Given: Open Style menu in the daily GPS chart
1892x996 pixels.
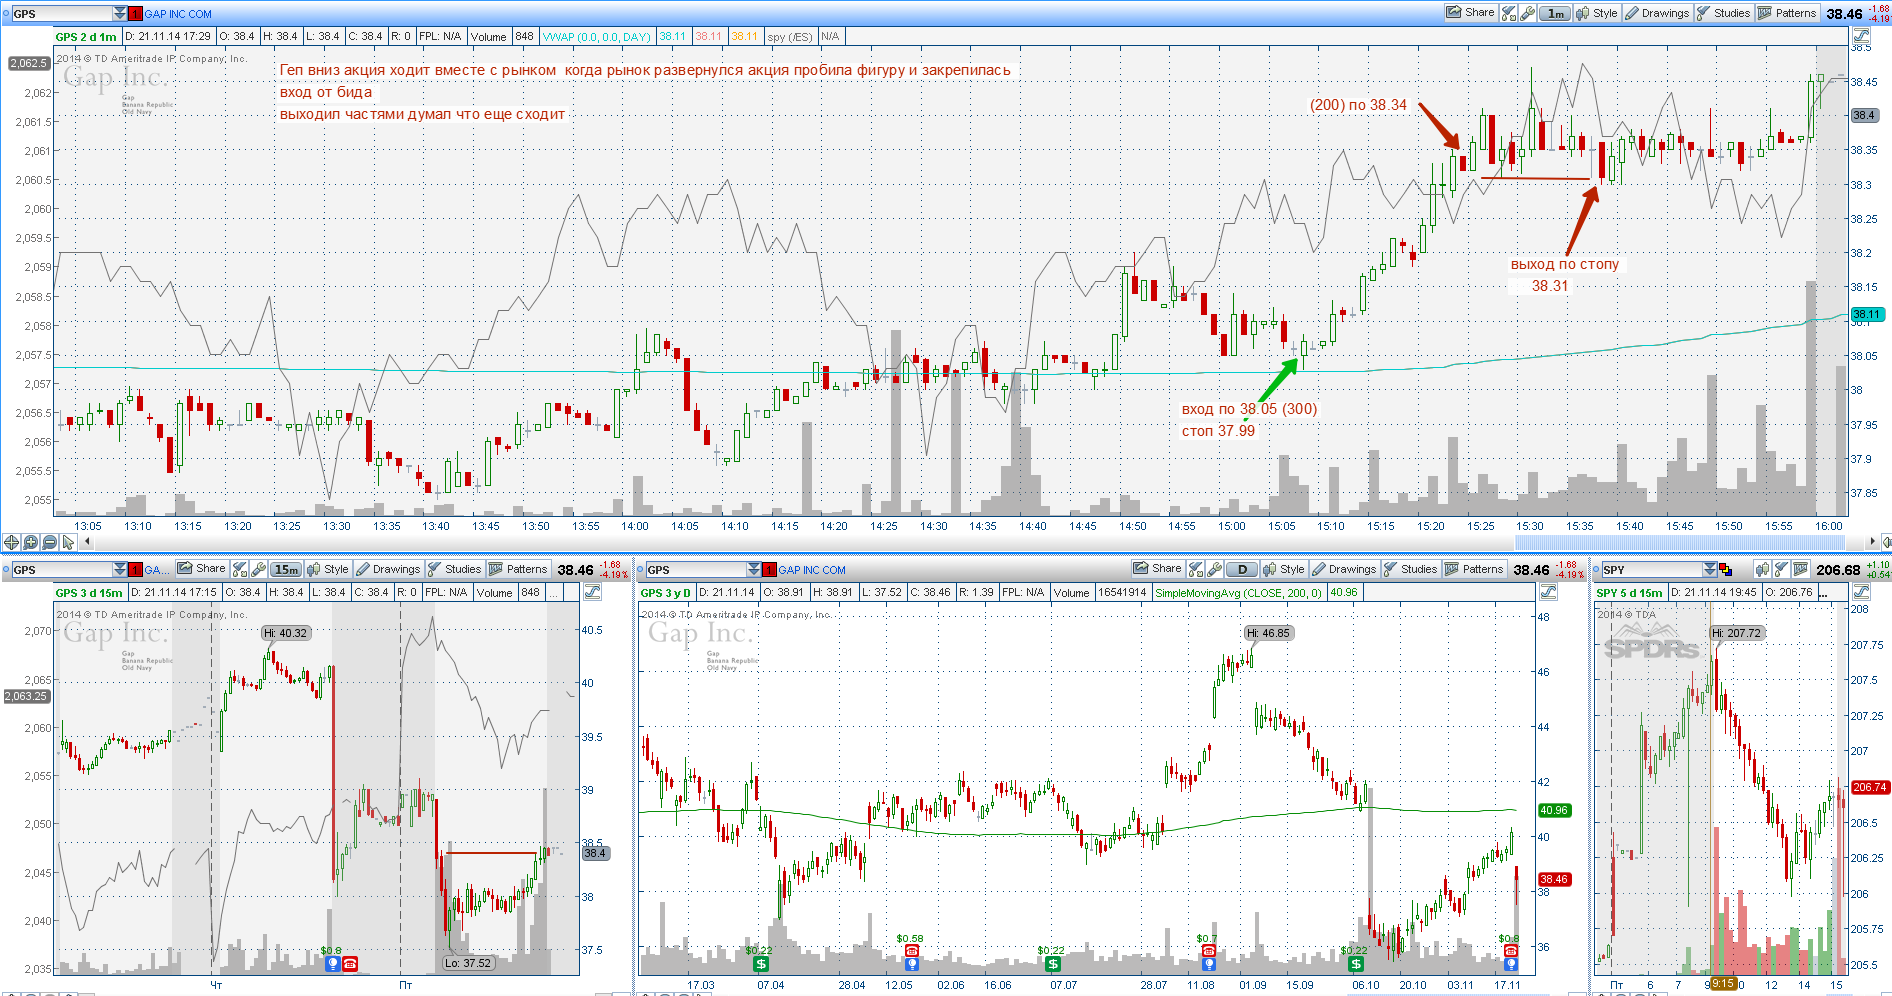Looking at the screenshot, I should click(x=1284, y=569).
